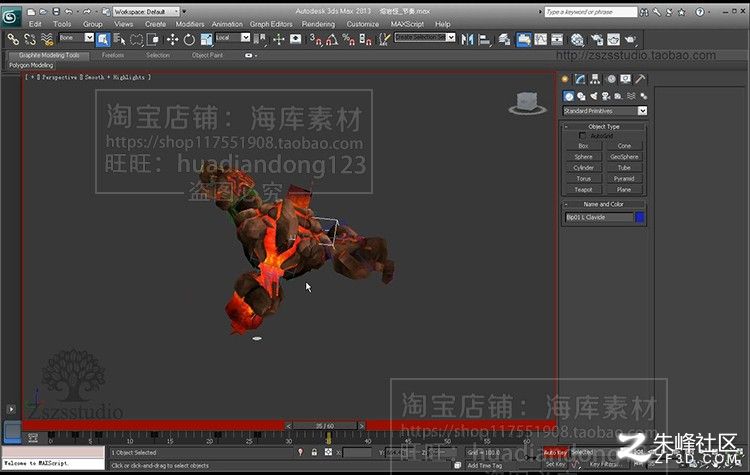
Task: Click the Sphere primitive button
Action: pyautogui.click(x=583, y=157)
